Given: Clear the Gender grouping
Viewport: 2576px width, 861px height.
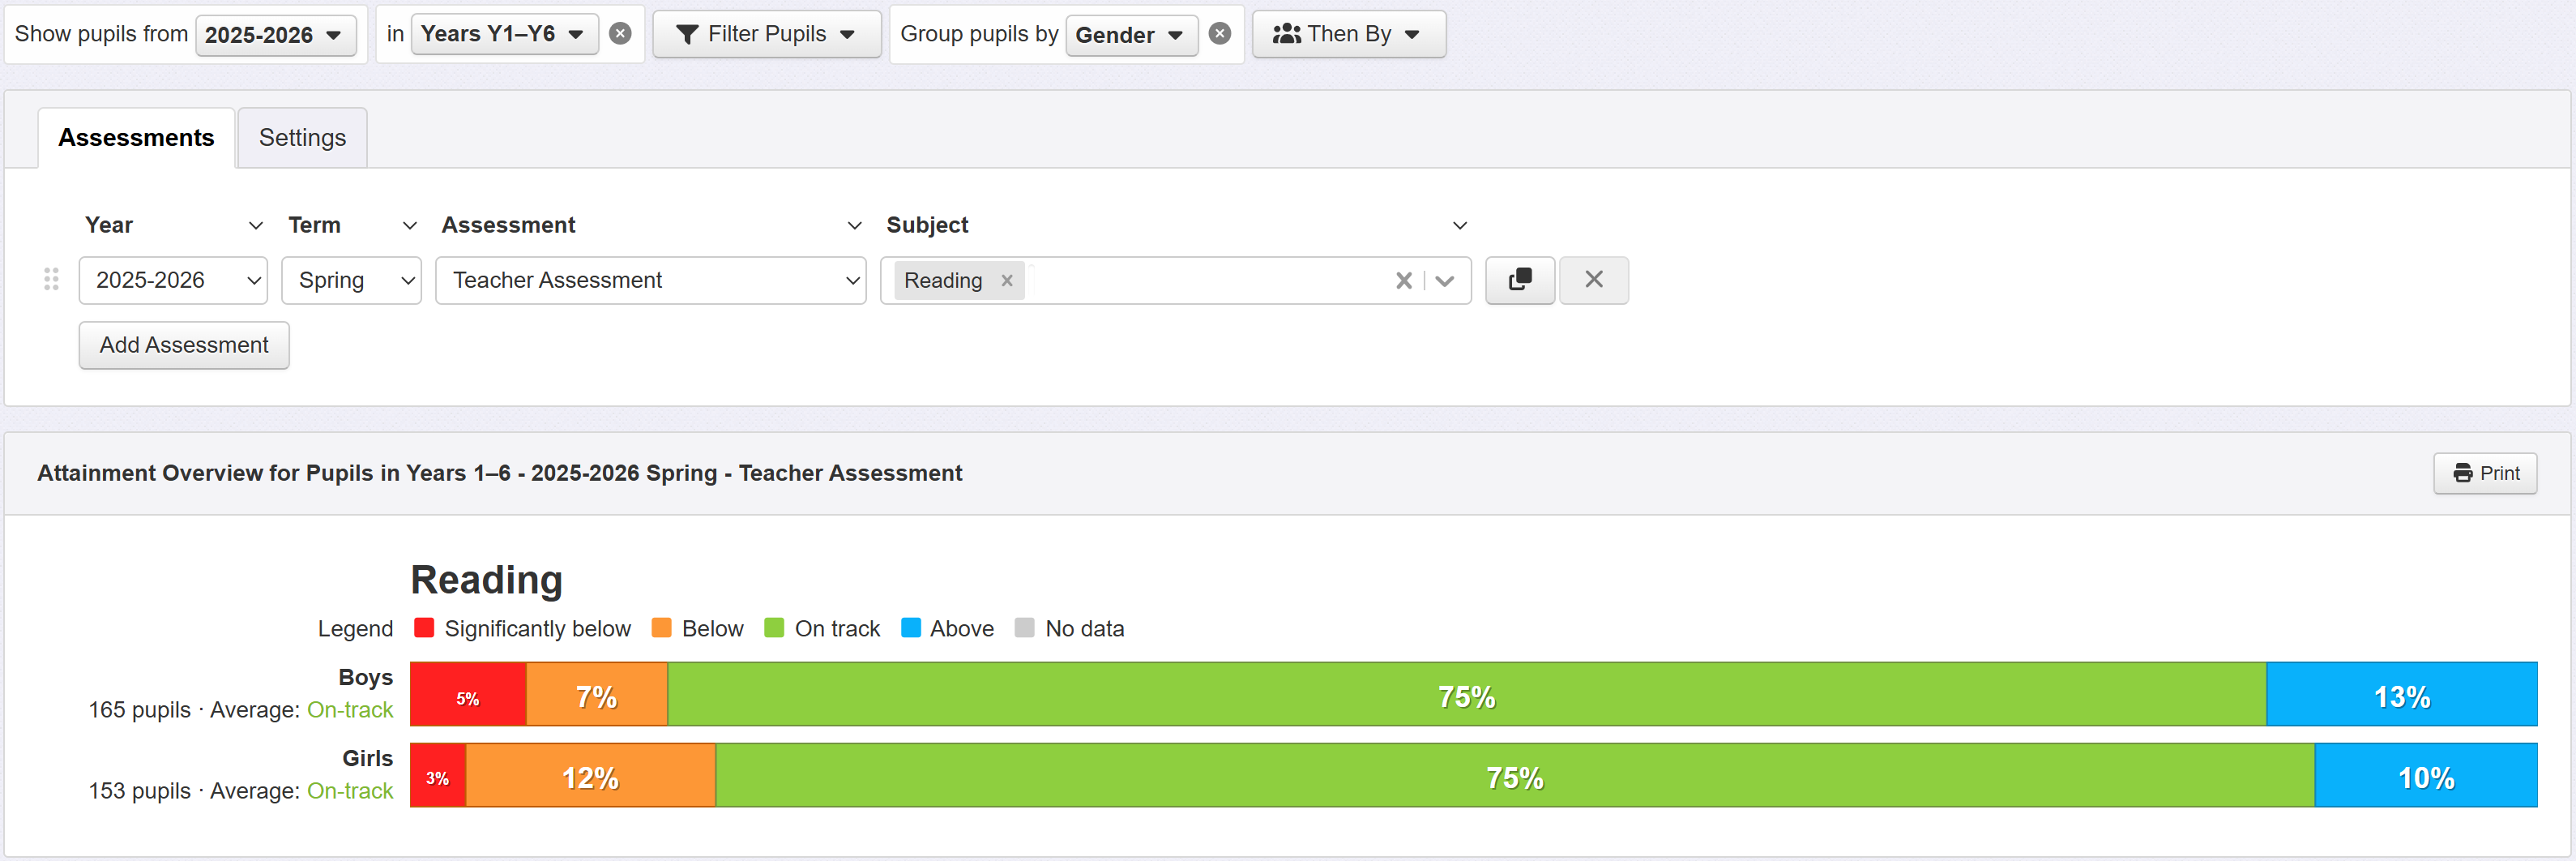Looking at the screenshot, I should [1219, 34].
